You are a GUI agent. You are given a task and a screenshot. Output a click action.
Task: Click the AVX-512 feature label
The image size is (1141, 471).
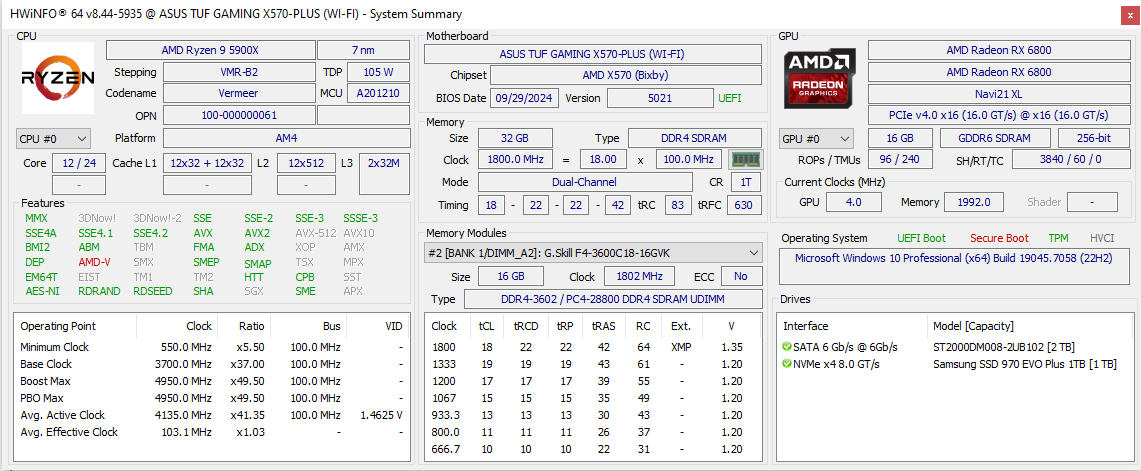point(315,233)
